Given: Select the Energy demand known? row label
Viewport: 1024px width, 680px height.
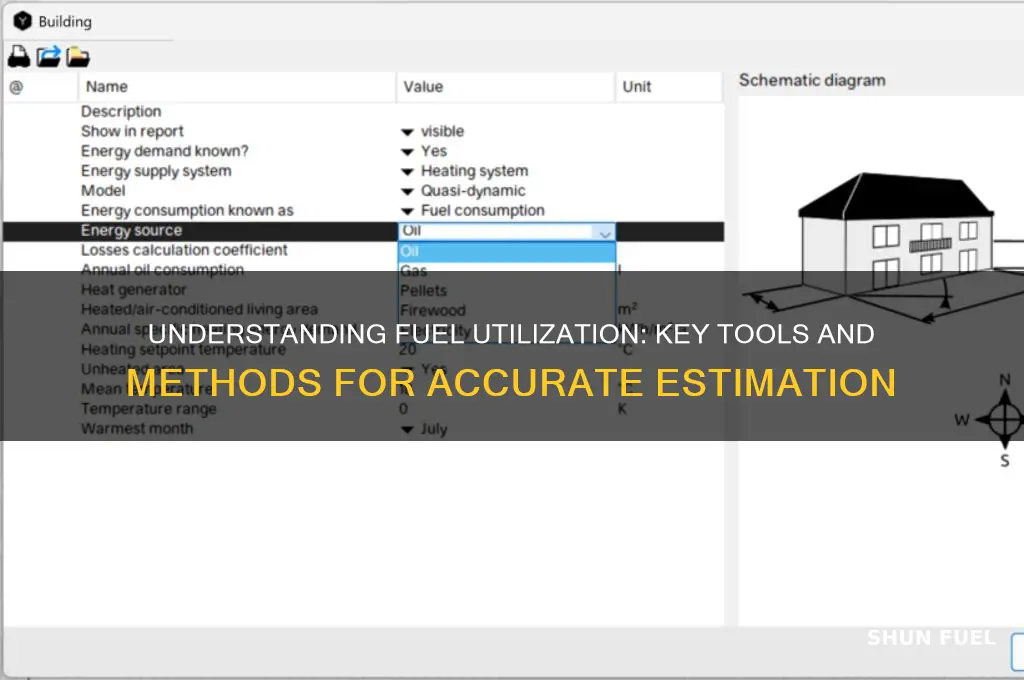Looking at the screenshot, I should 165,151.
